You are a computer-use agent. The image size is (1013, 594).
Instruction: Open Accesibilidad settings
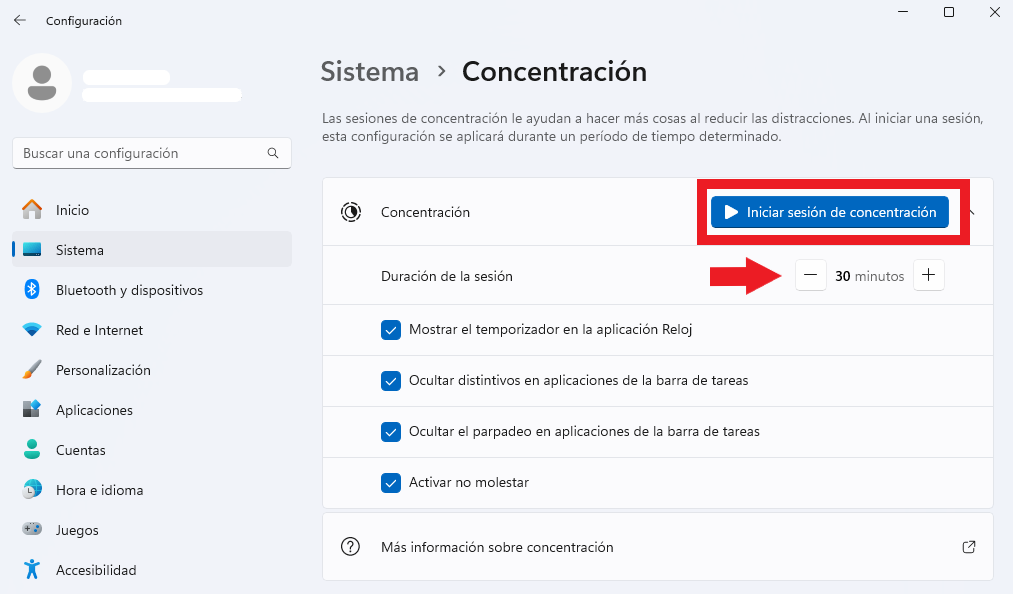pyautogui.click(x=152, y=570)
